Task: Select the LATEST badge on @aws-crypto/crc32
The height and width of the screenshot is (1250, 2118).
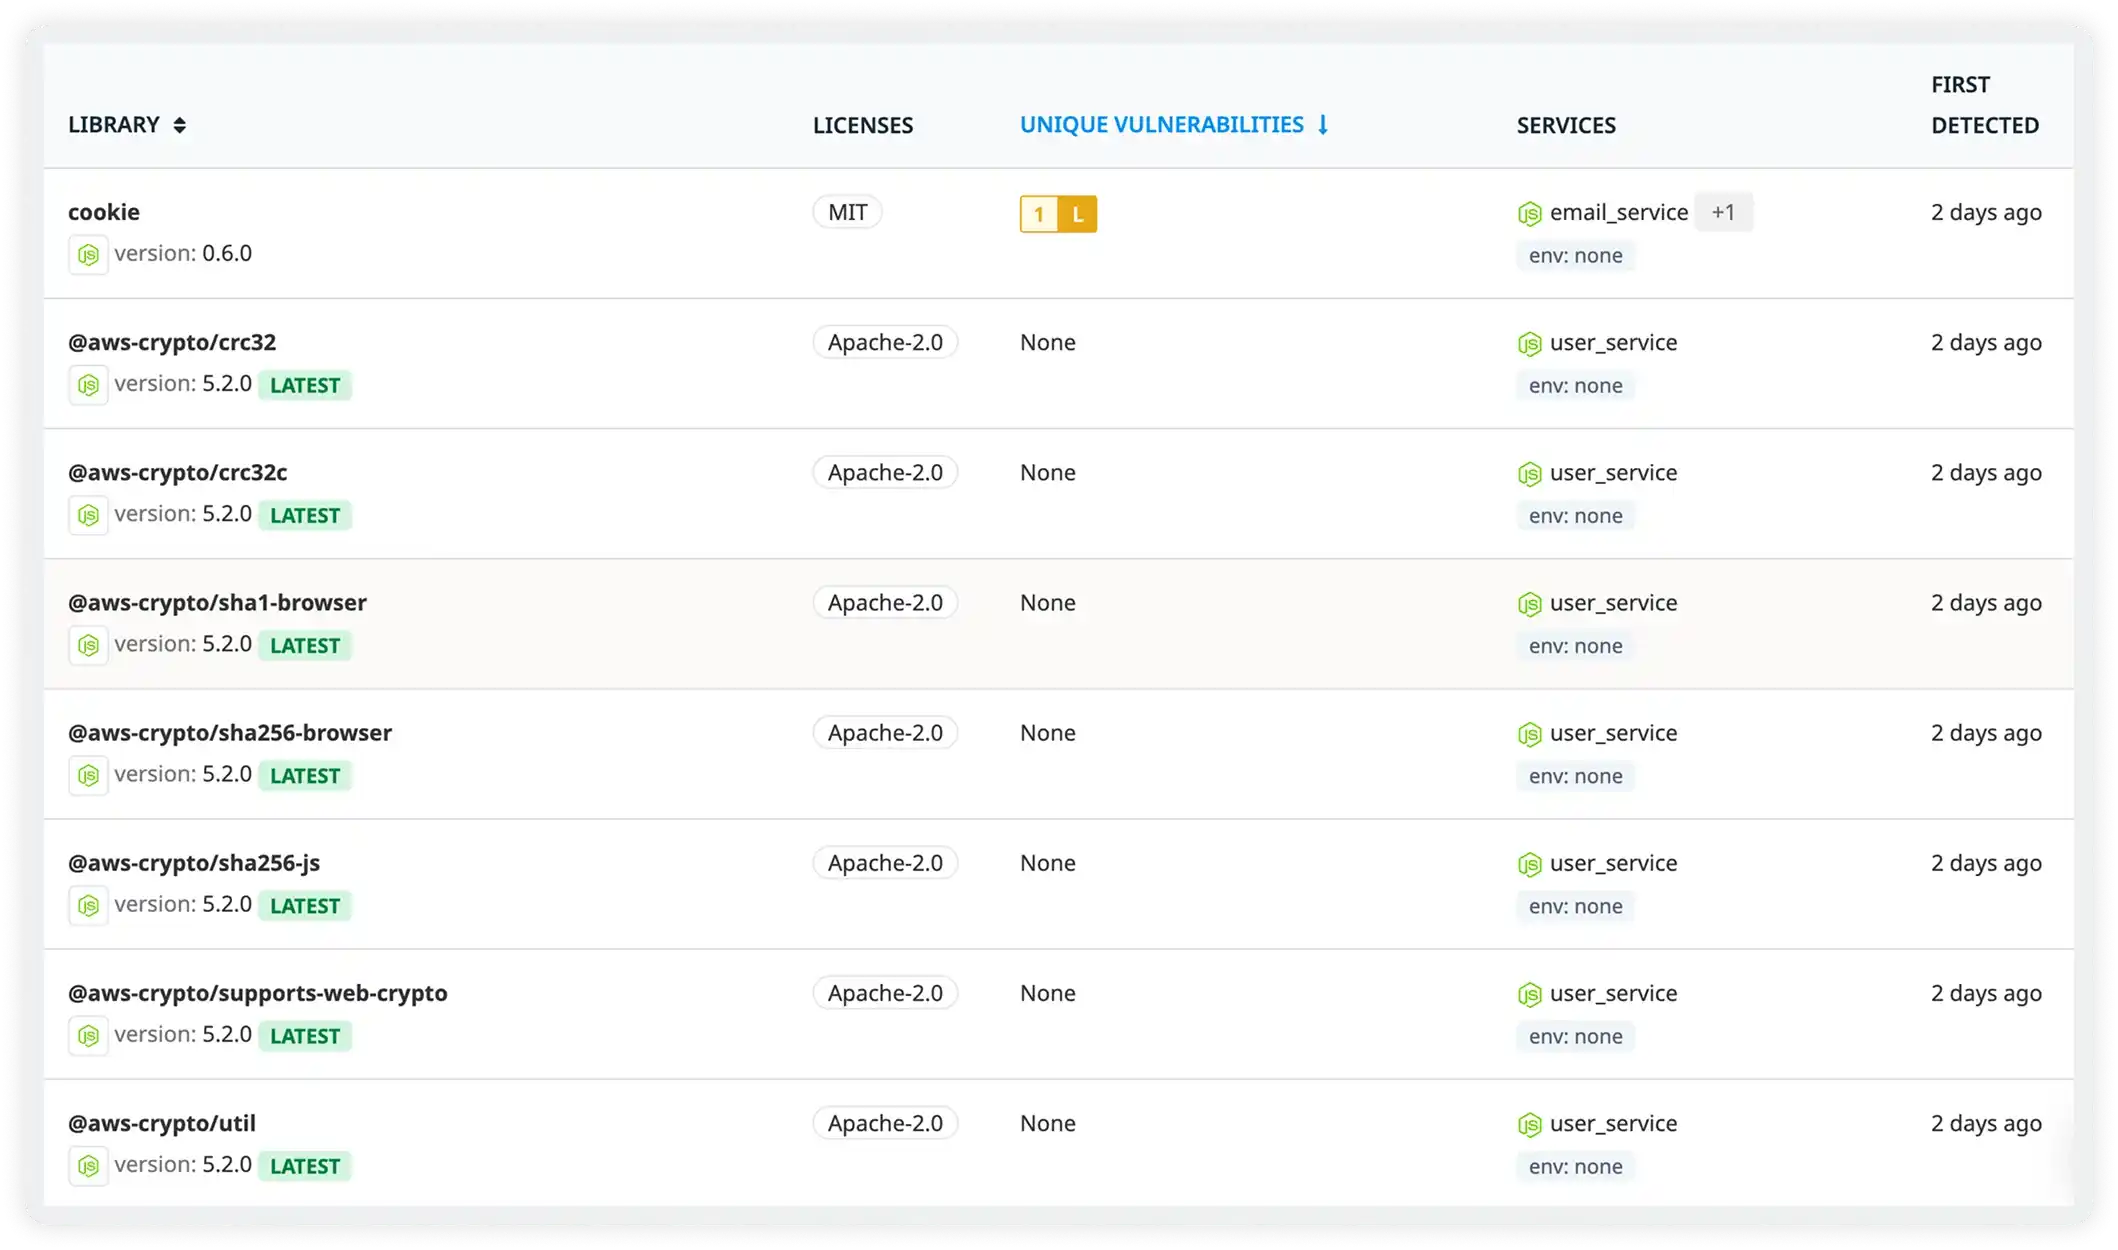Action: coord(305,384)
